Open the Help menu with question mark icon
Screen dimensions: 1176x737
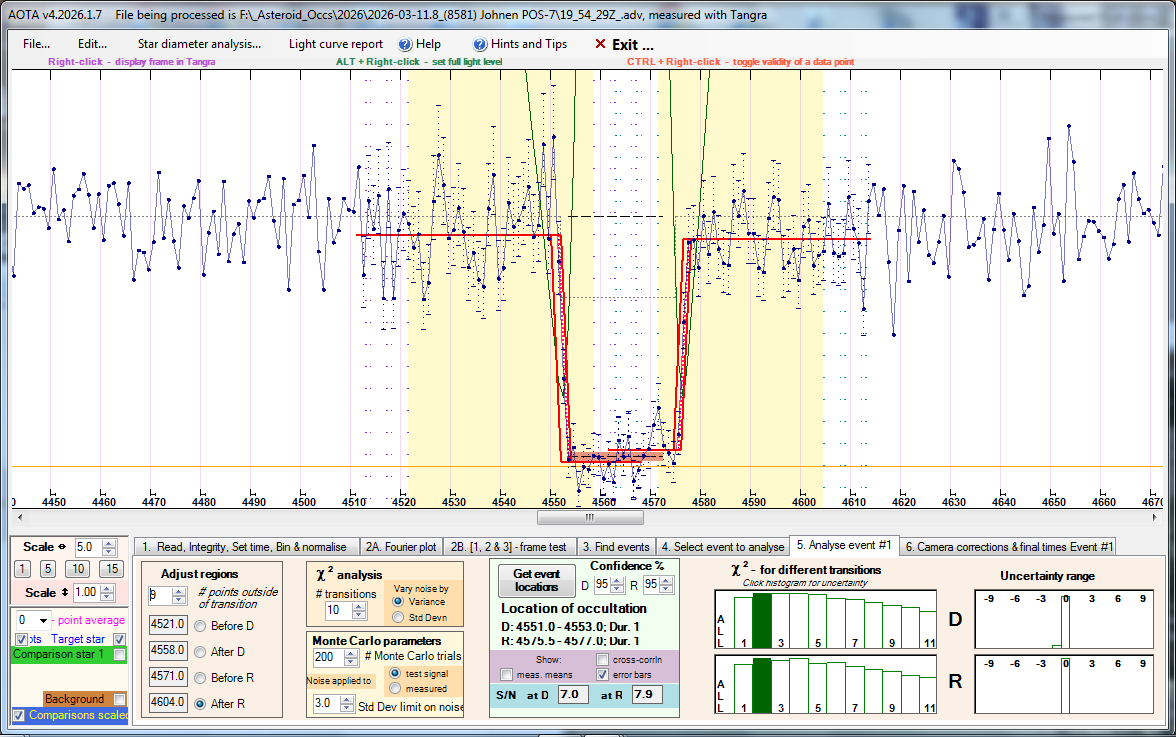point(419,44)
